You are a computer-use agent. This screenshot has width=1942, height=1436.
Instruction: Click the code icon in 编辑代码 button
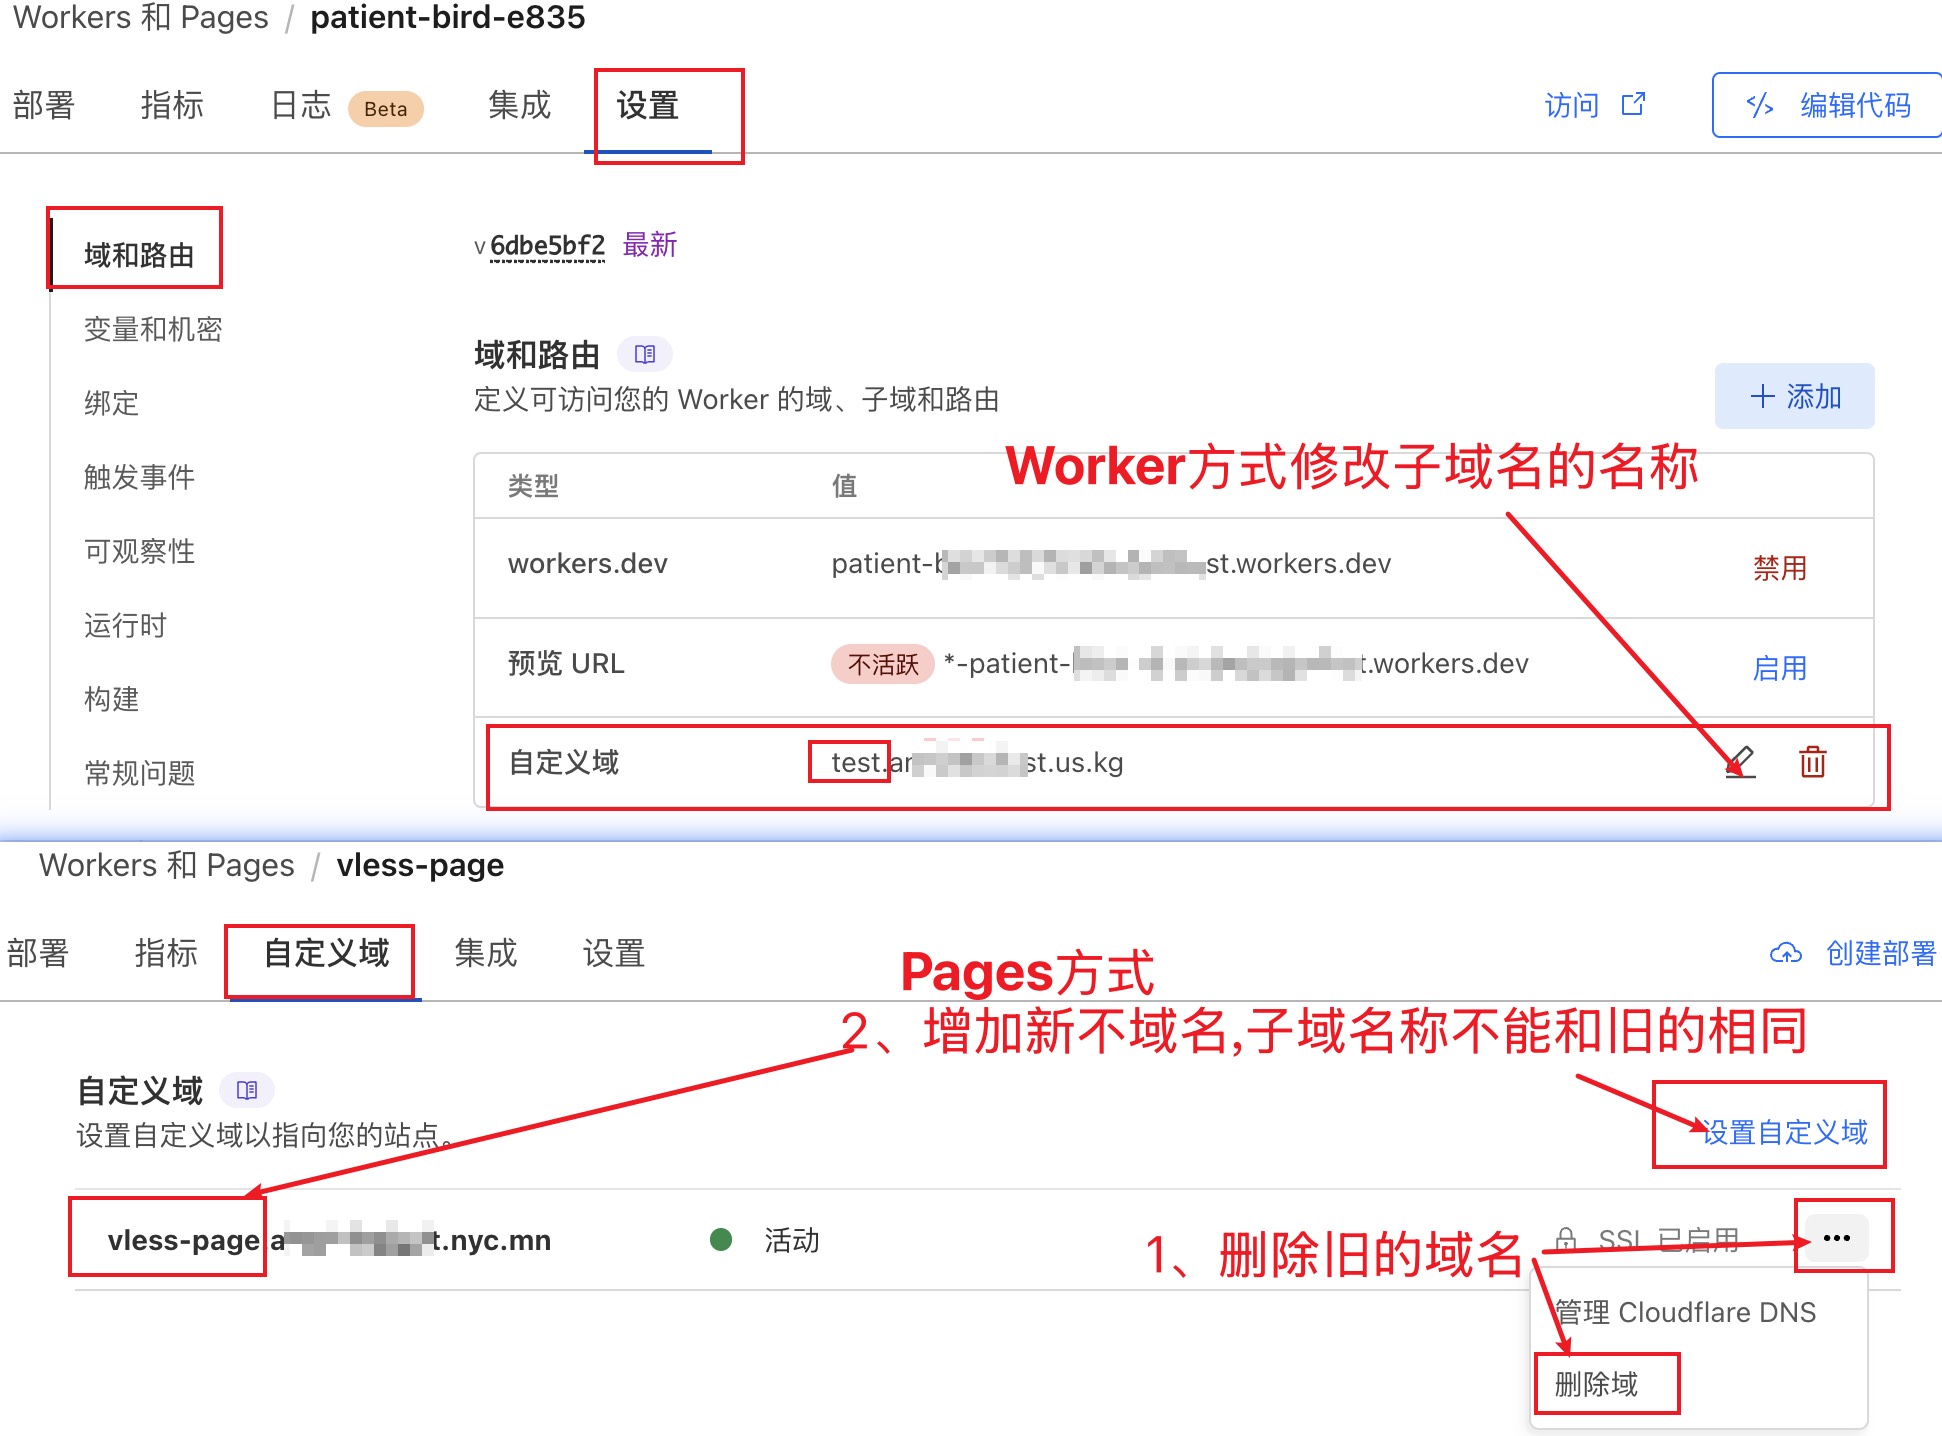pos(1760,105)
